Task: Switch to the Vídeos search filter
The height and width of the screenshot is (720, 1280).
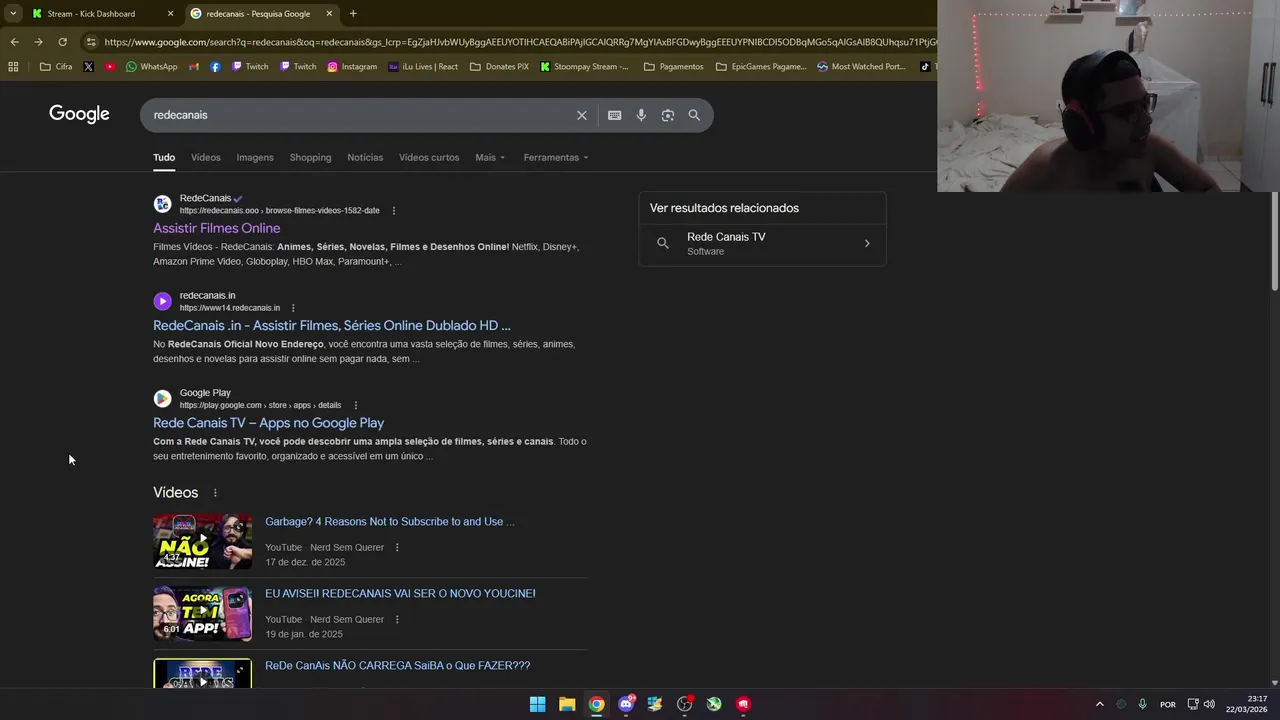Action: [x=206, y=158]
